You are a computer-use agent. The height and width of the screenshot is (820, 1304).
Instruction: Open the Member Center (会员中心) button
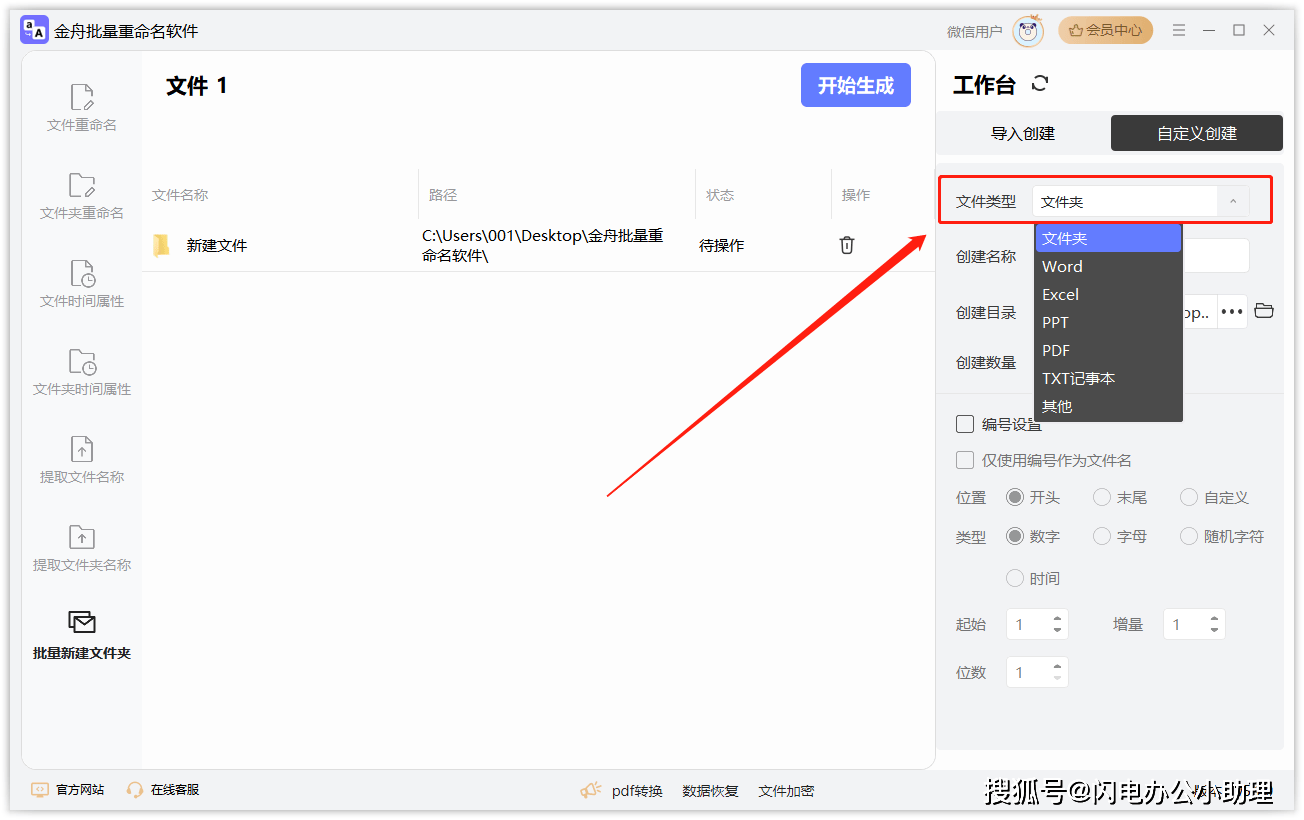(x=1105, y=30)
